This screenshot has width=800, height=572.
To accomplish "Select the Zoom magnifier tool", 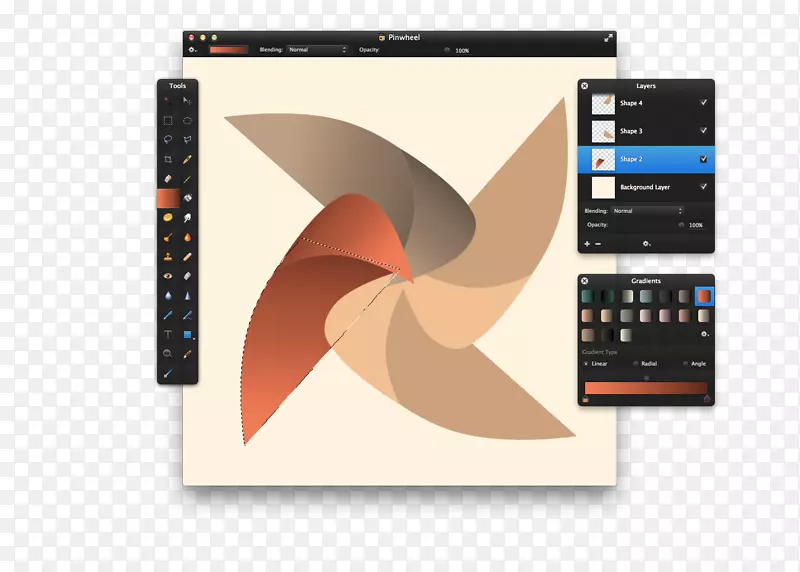I will tap(168, 353).
